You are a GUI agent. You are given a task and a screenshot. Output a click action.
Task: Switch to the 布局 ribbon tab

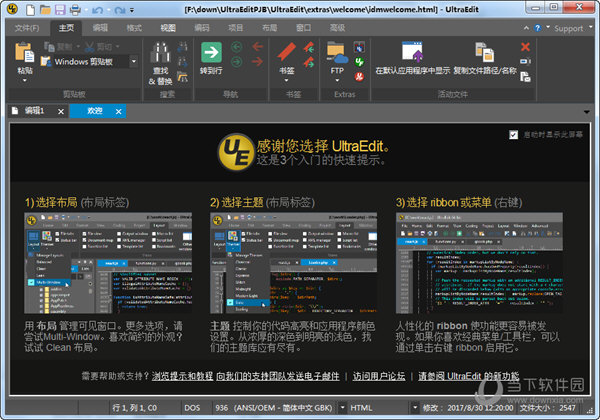(x=270, y=28)
